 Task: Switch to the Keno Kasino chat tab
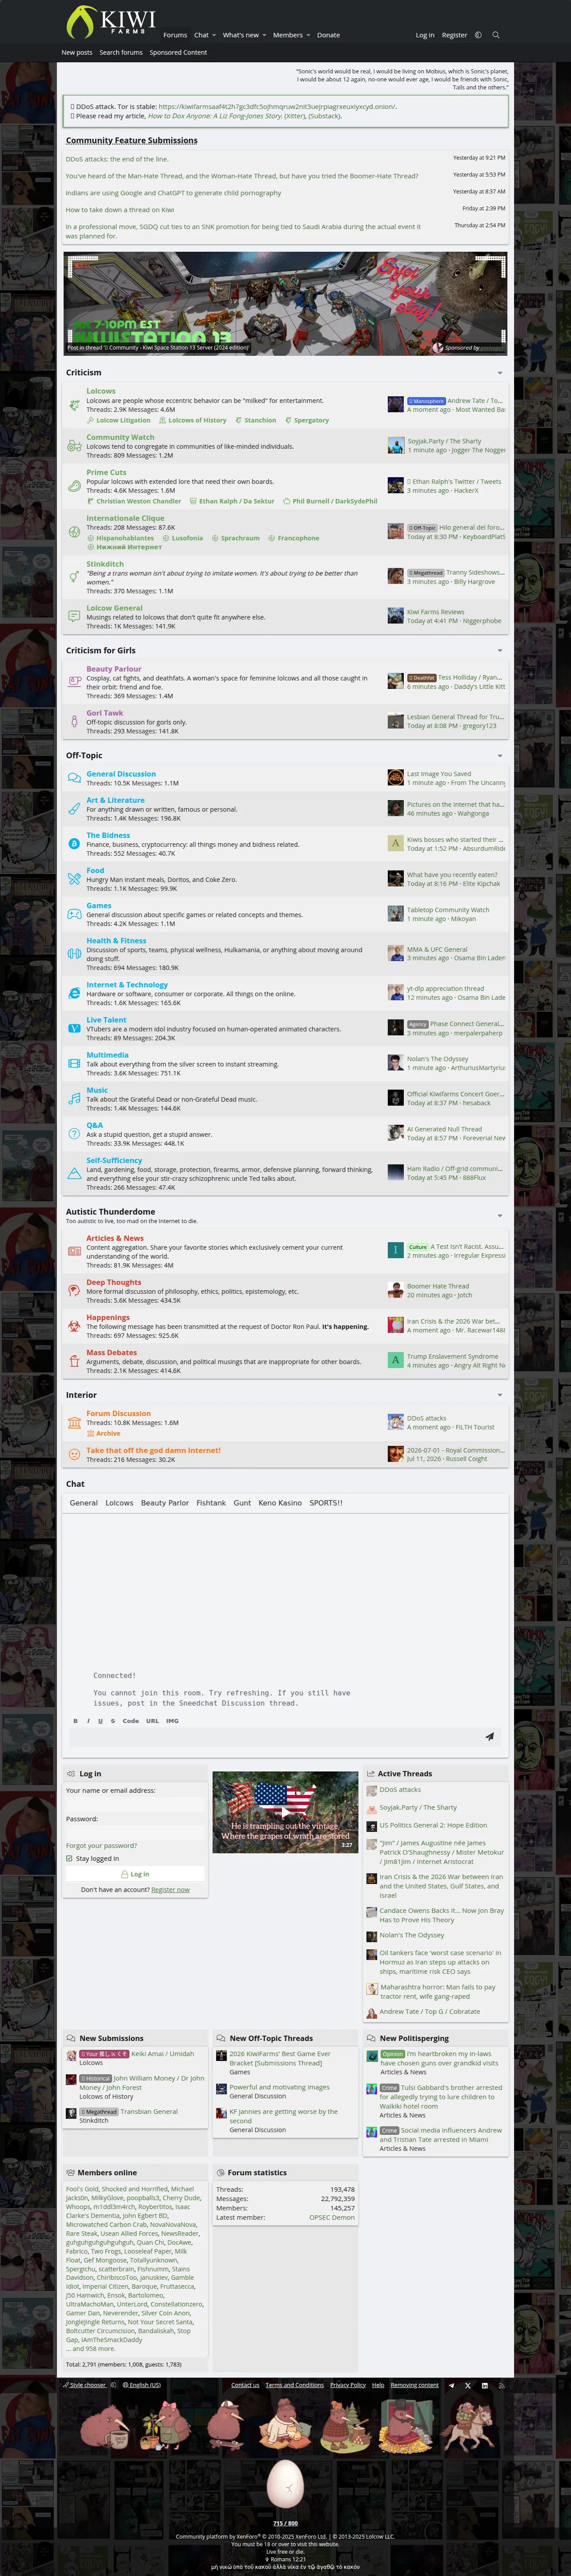(x=280, y=1503)
